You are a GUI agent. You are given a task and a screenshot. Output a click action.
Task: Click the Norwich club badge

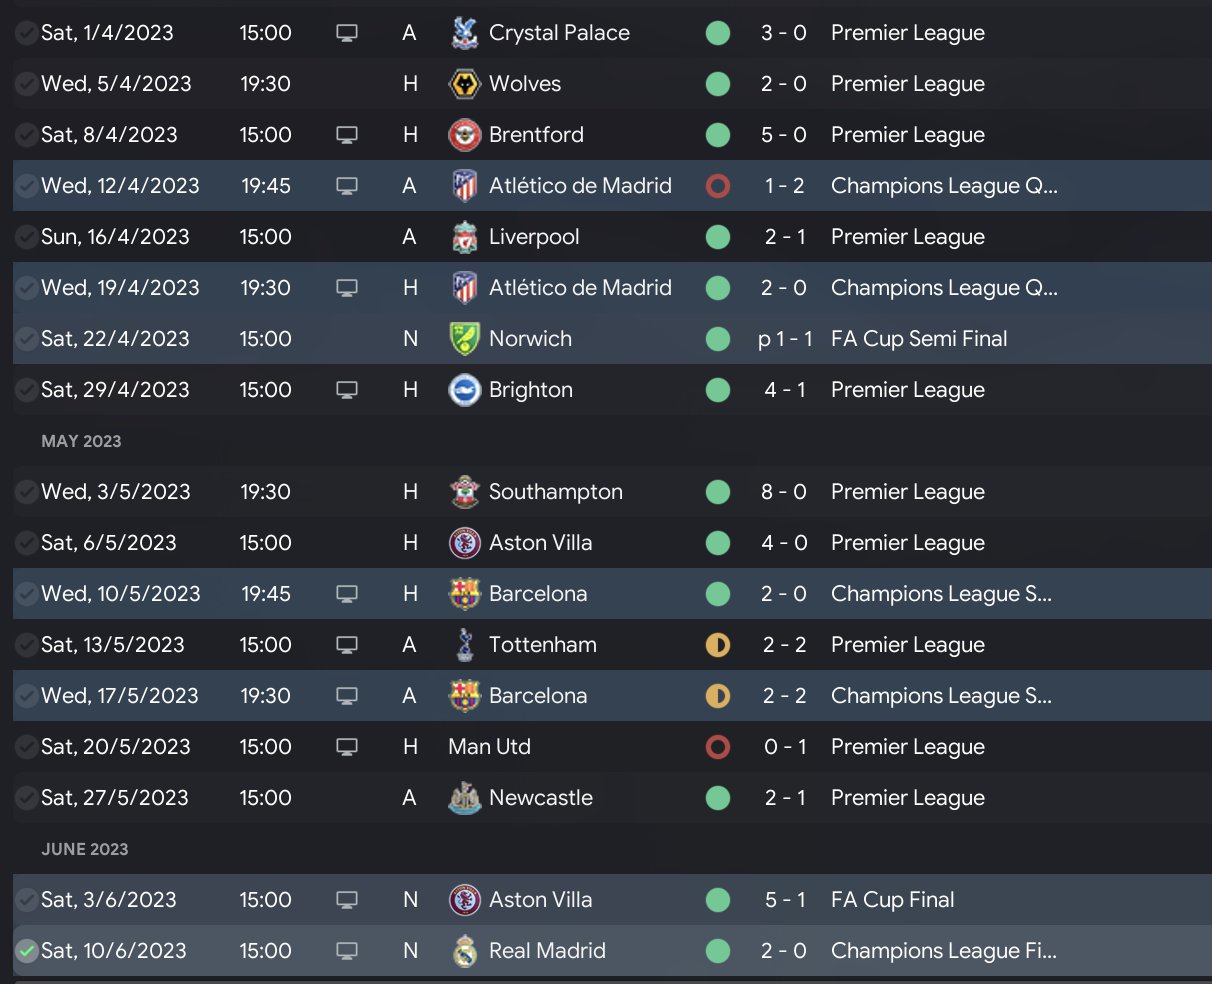pyautogui.click(x=464, y=339)
